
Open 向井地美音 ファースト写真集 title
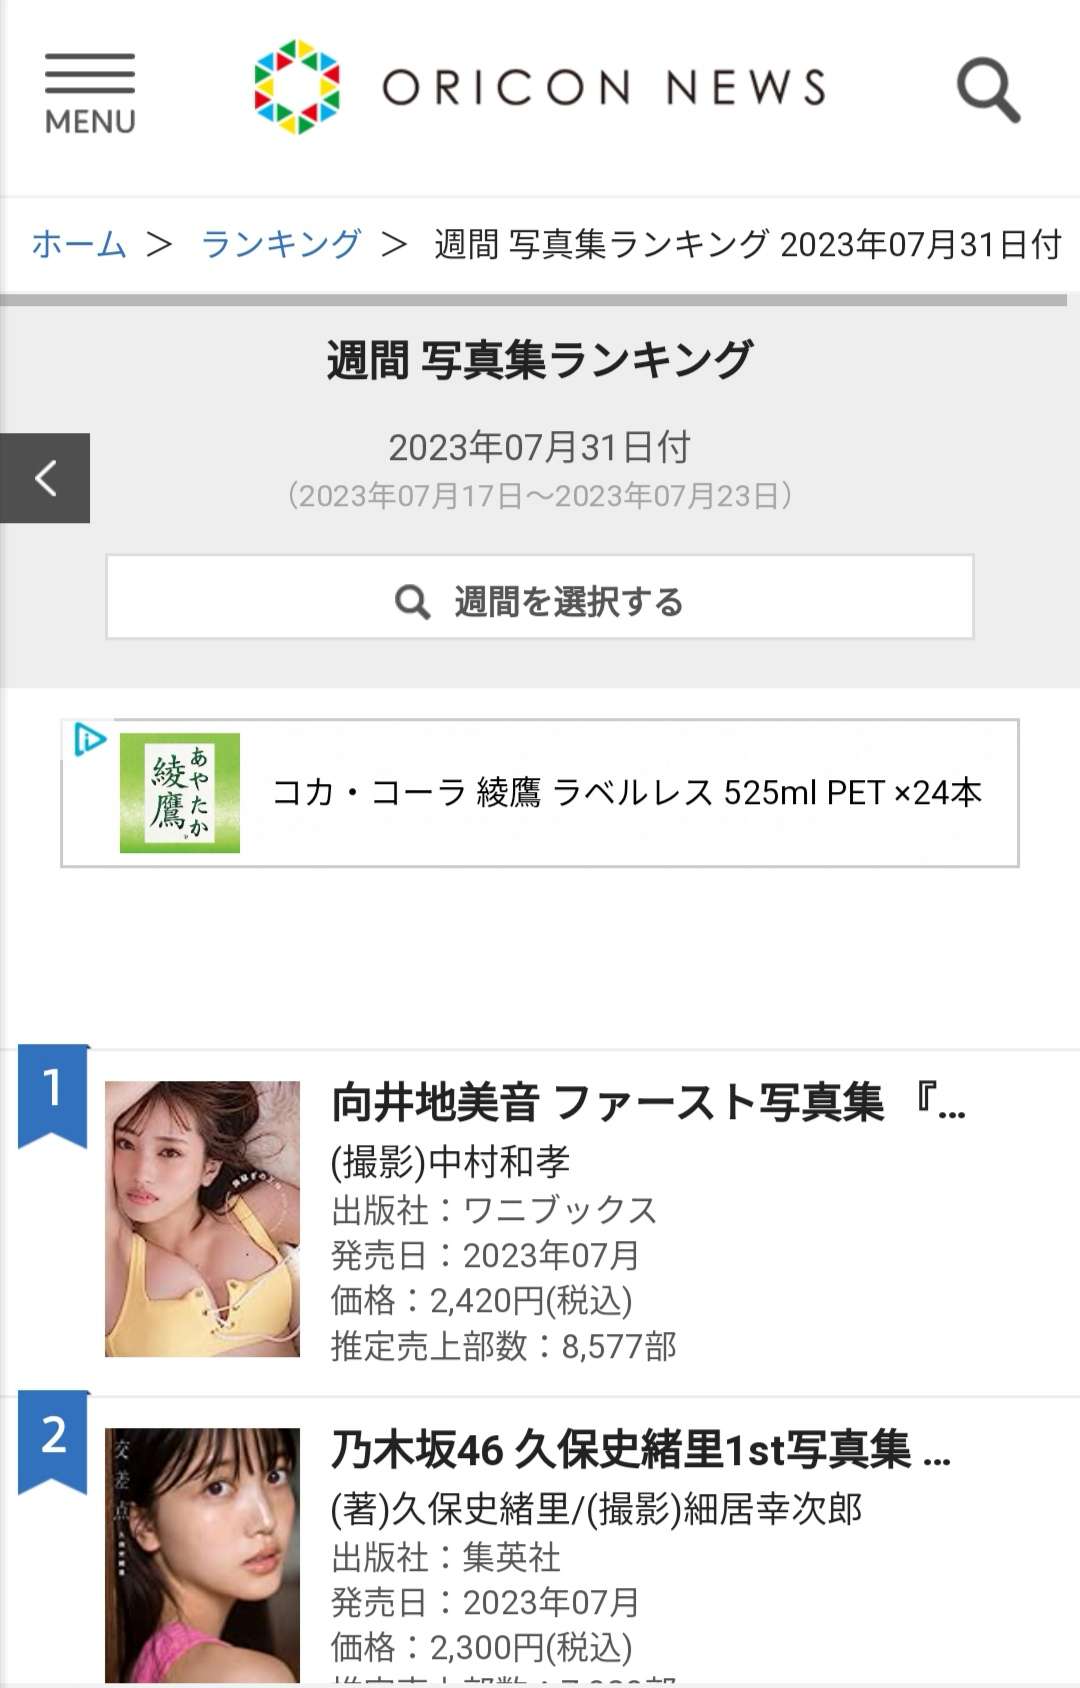tap(648, 1103)
